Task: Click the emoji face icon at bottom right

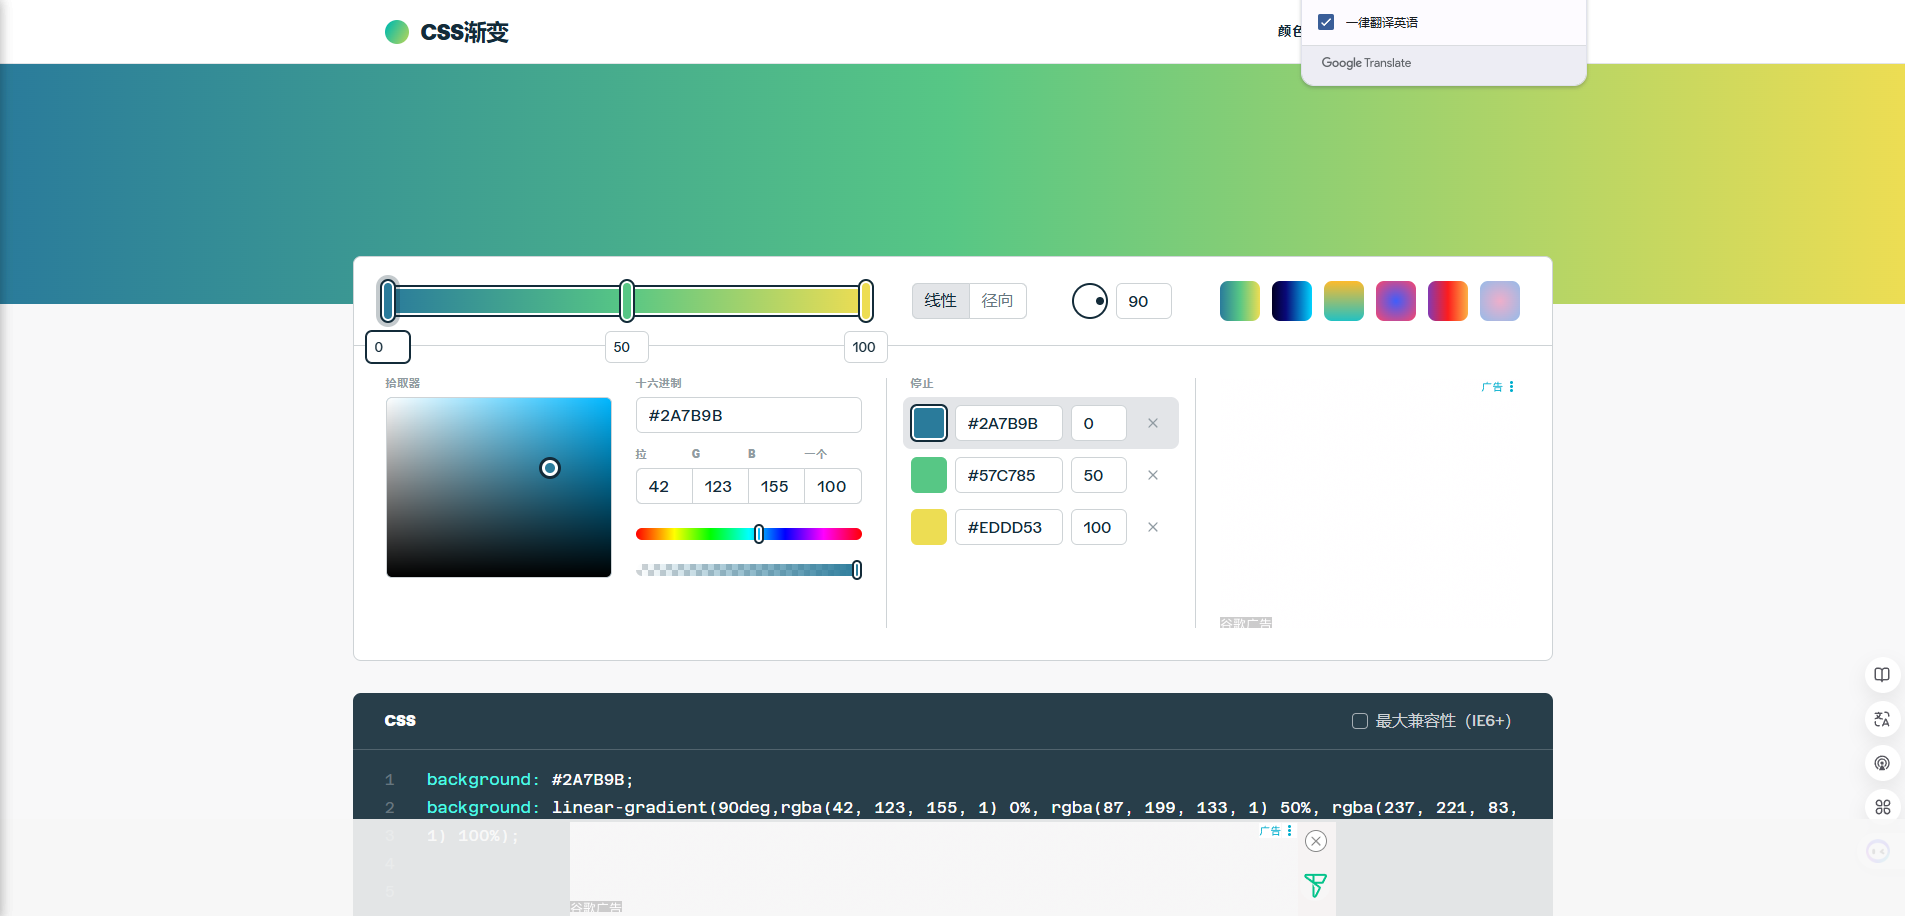Action: 1878,851
